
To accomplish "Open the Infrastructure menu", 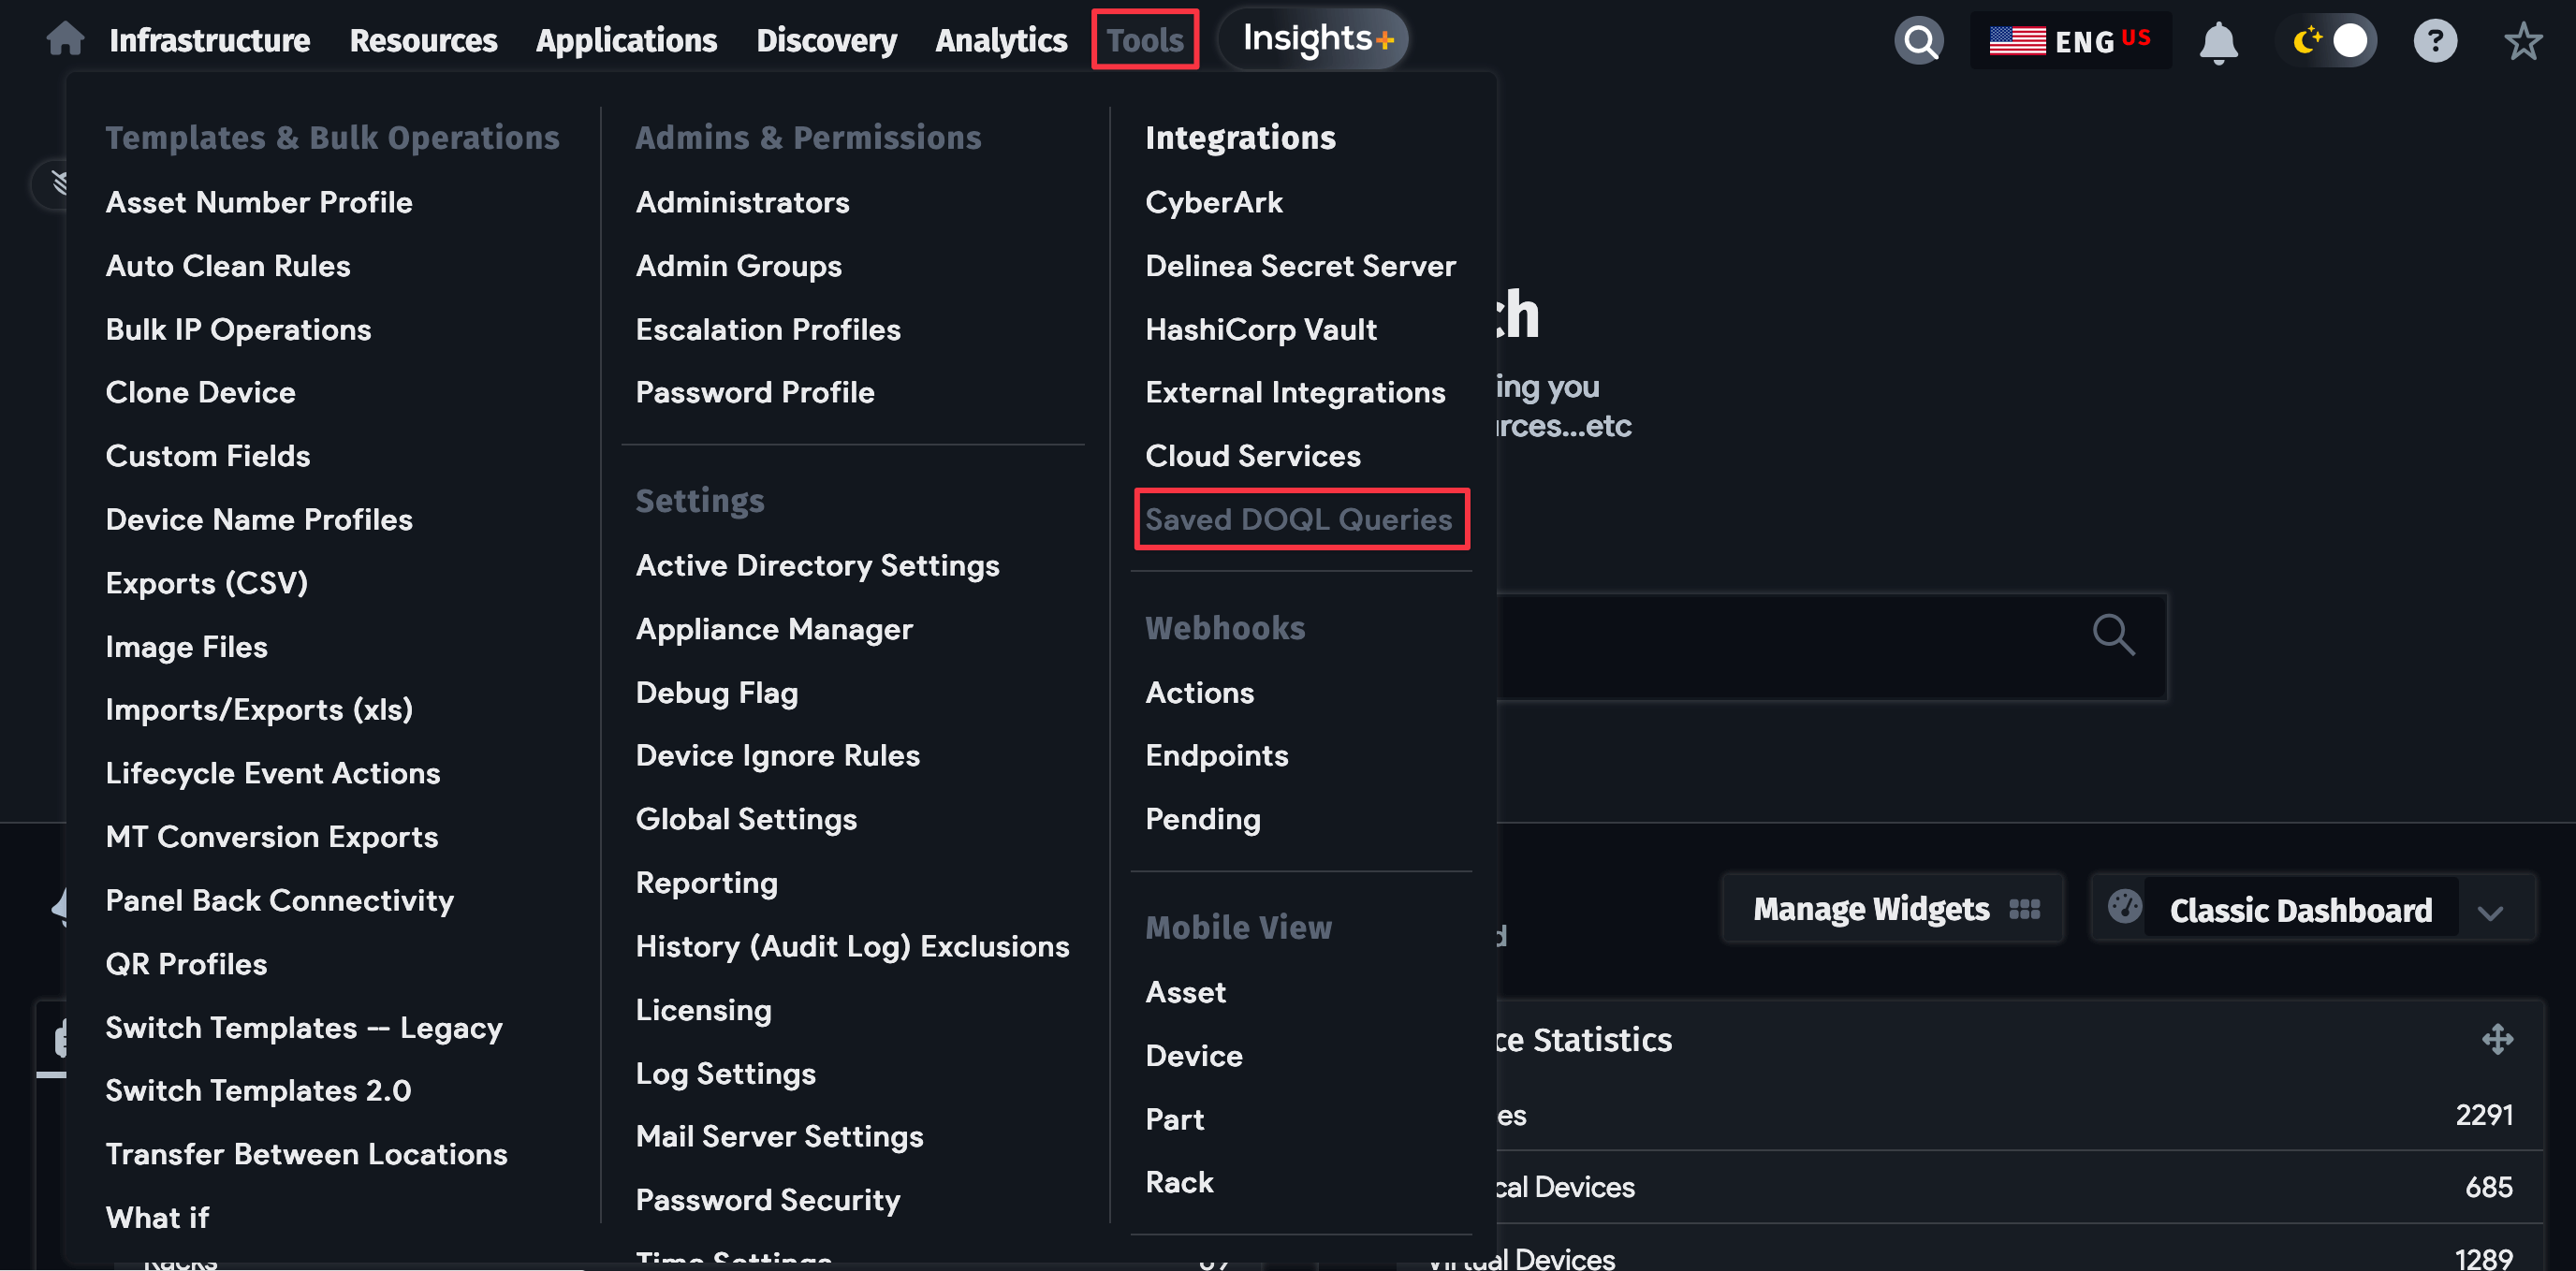I will [210, 40].
